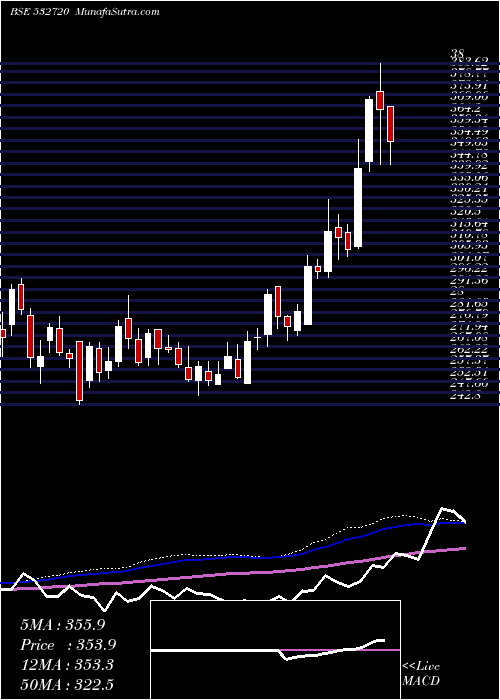Viewport: 500px width, 700px height.
Task: Click the 301.07 price axis label
Action: point(471,258)
